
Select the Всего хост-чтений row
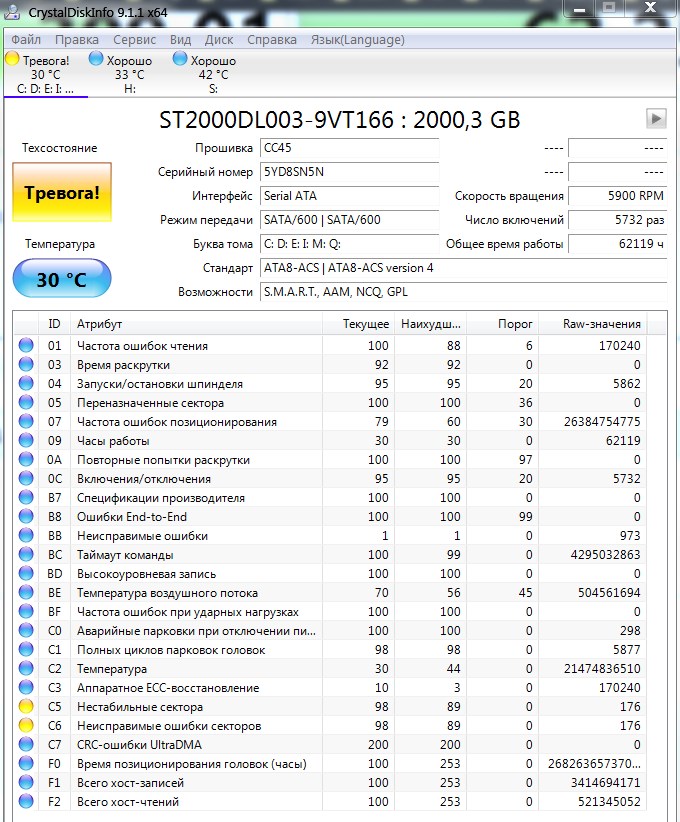click(330, 802)
